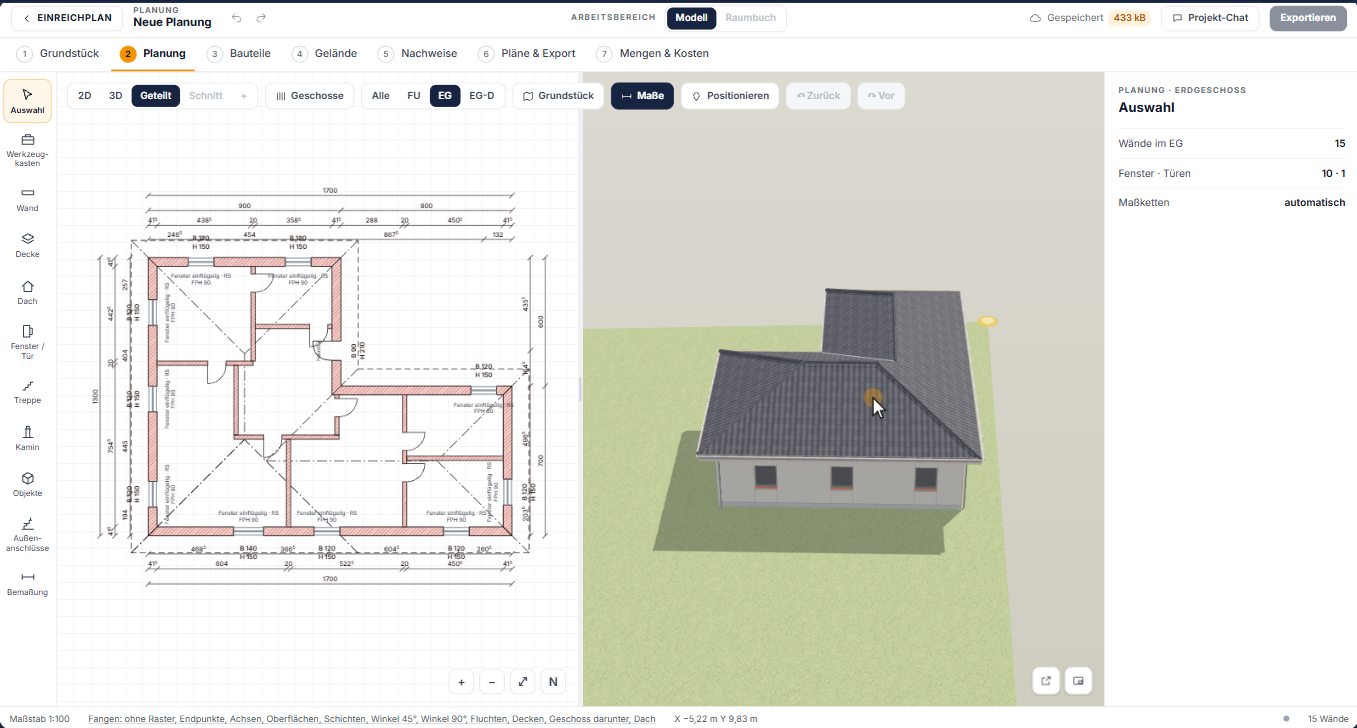This screenshot has height=728, width=1357.
Task: Select the FU floor level
Action: pos(414,96)
